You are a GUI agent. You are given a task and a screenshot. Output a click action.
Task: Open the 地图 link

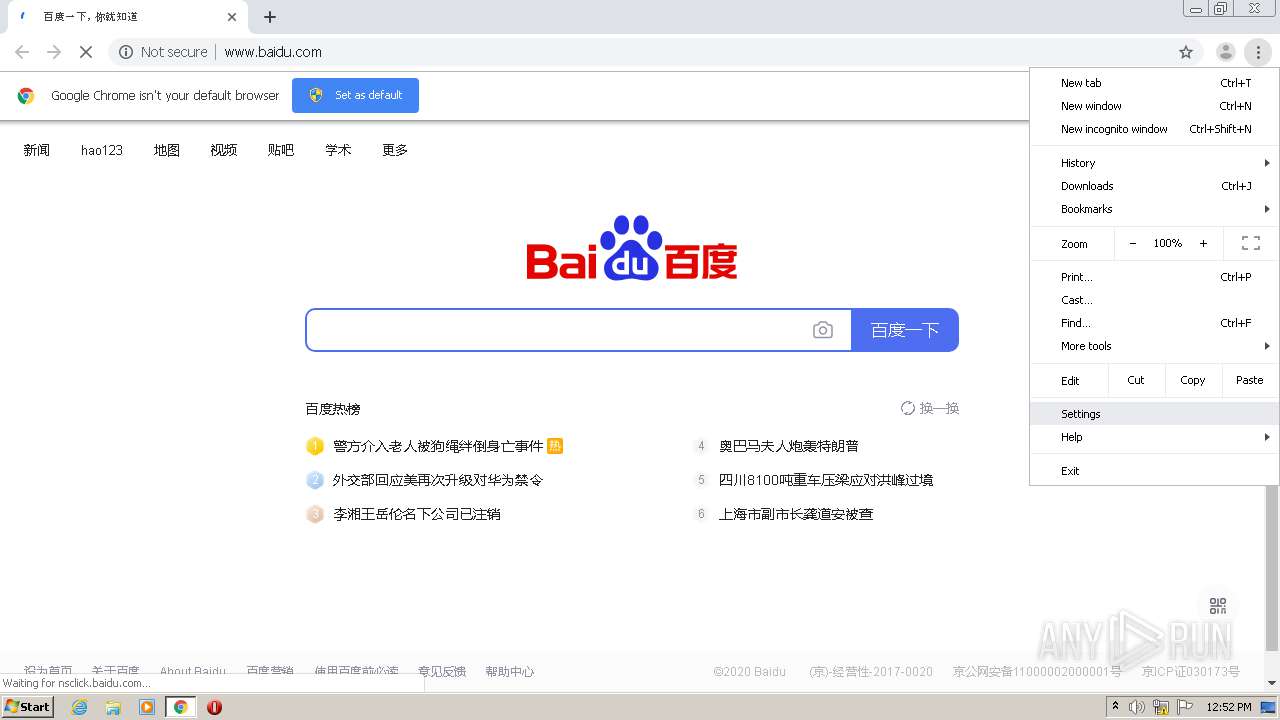tap(167, 150)
